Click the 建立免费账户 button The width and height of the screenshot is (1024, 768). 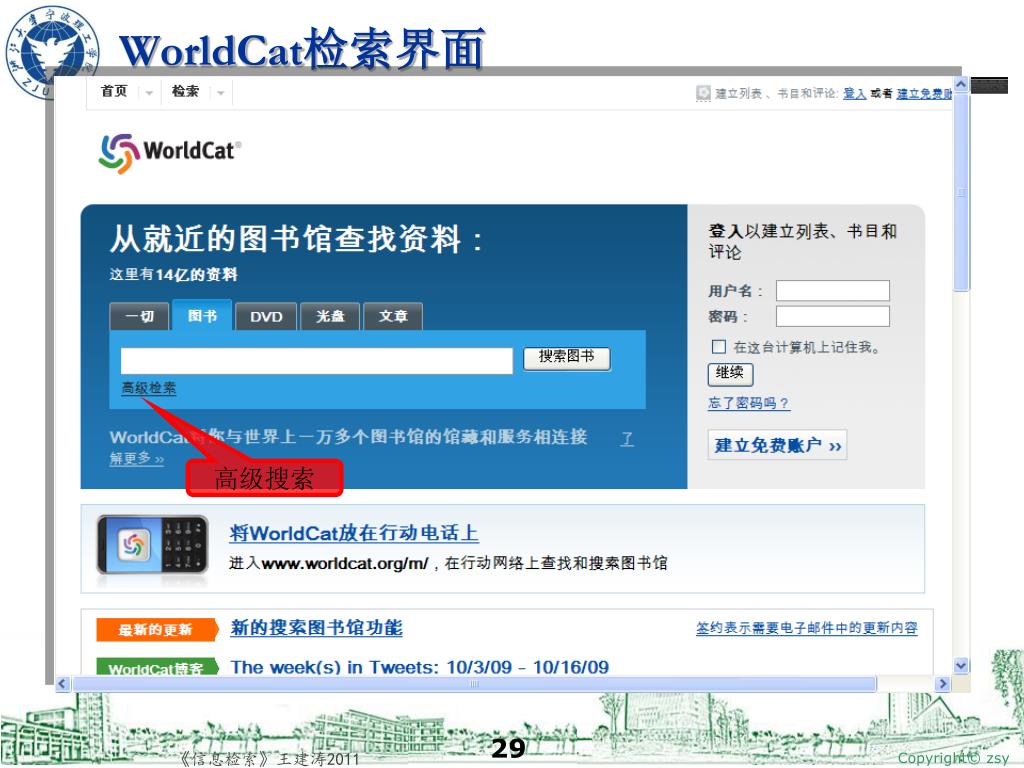(777, 445)
